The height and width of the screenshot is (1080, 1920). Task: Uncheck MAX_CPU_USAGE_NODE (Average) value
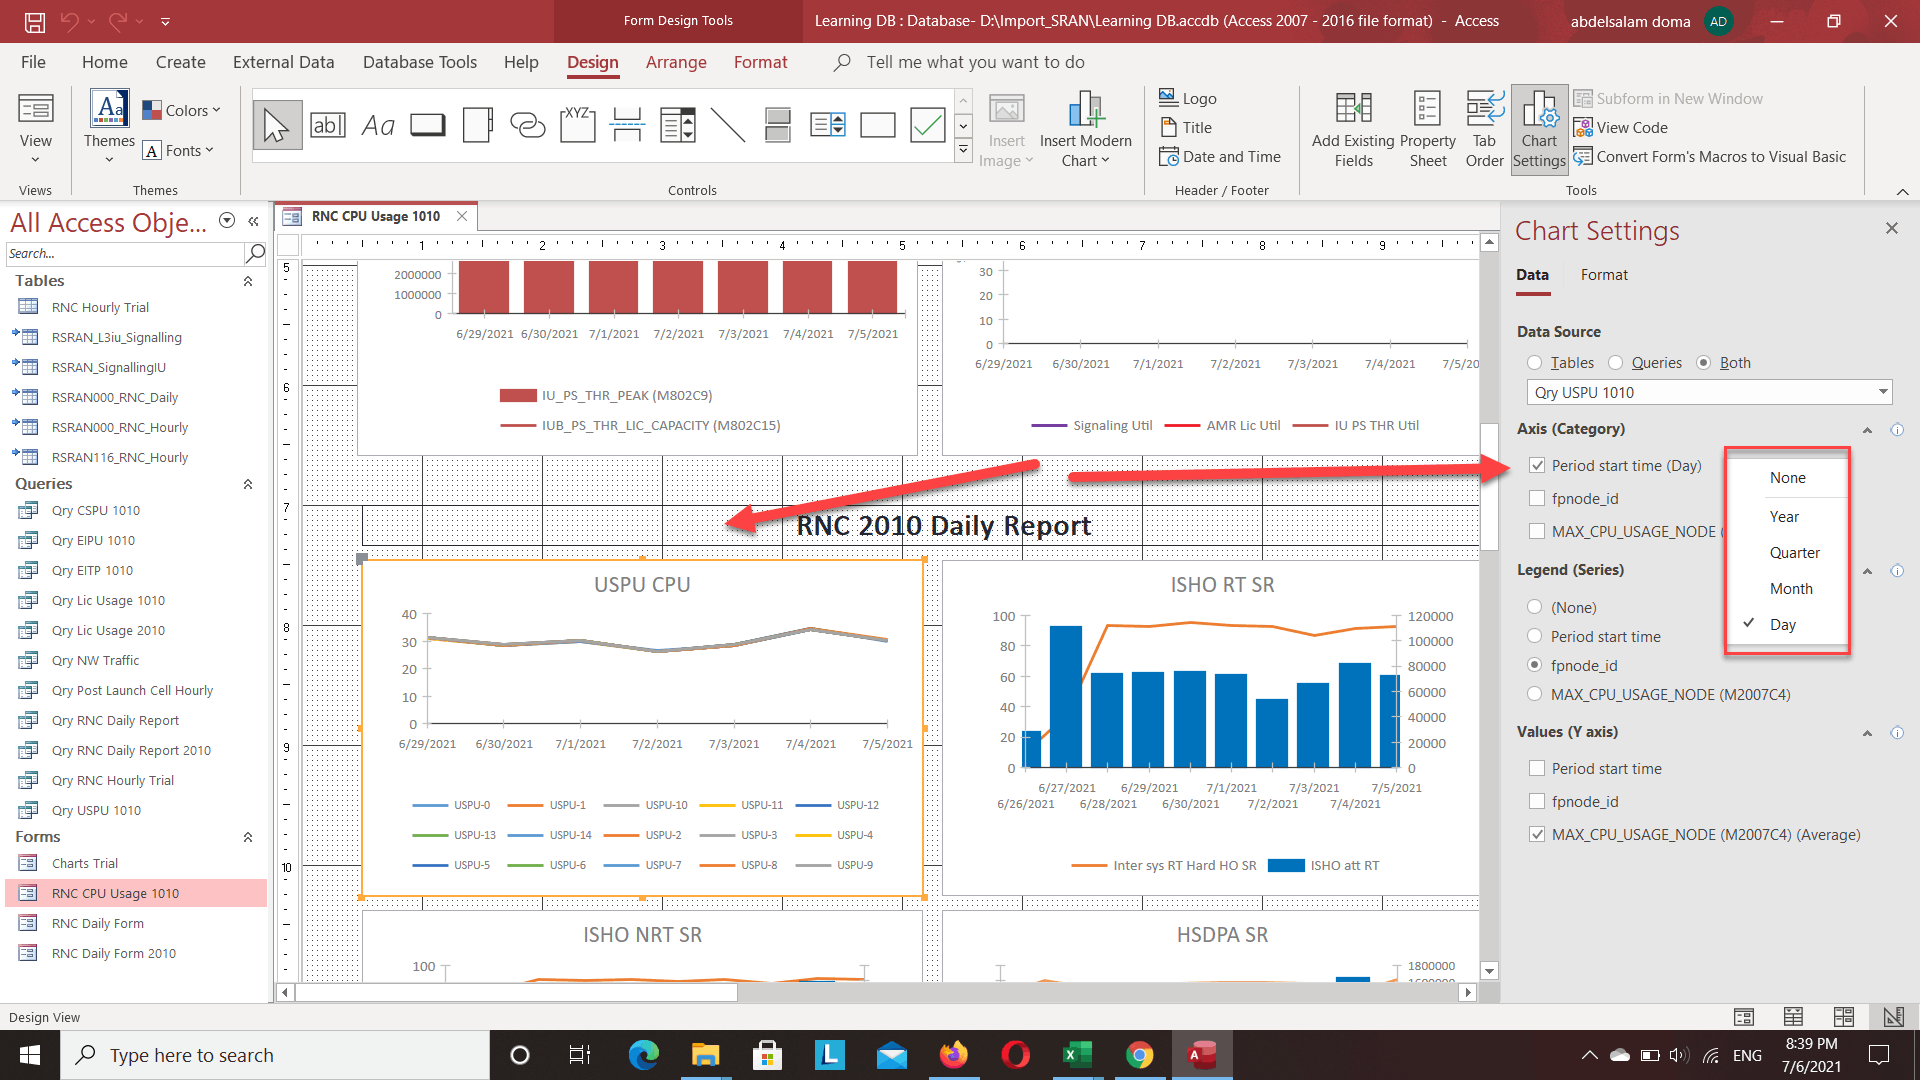1537,835
